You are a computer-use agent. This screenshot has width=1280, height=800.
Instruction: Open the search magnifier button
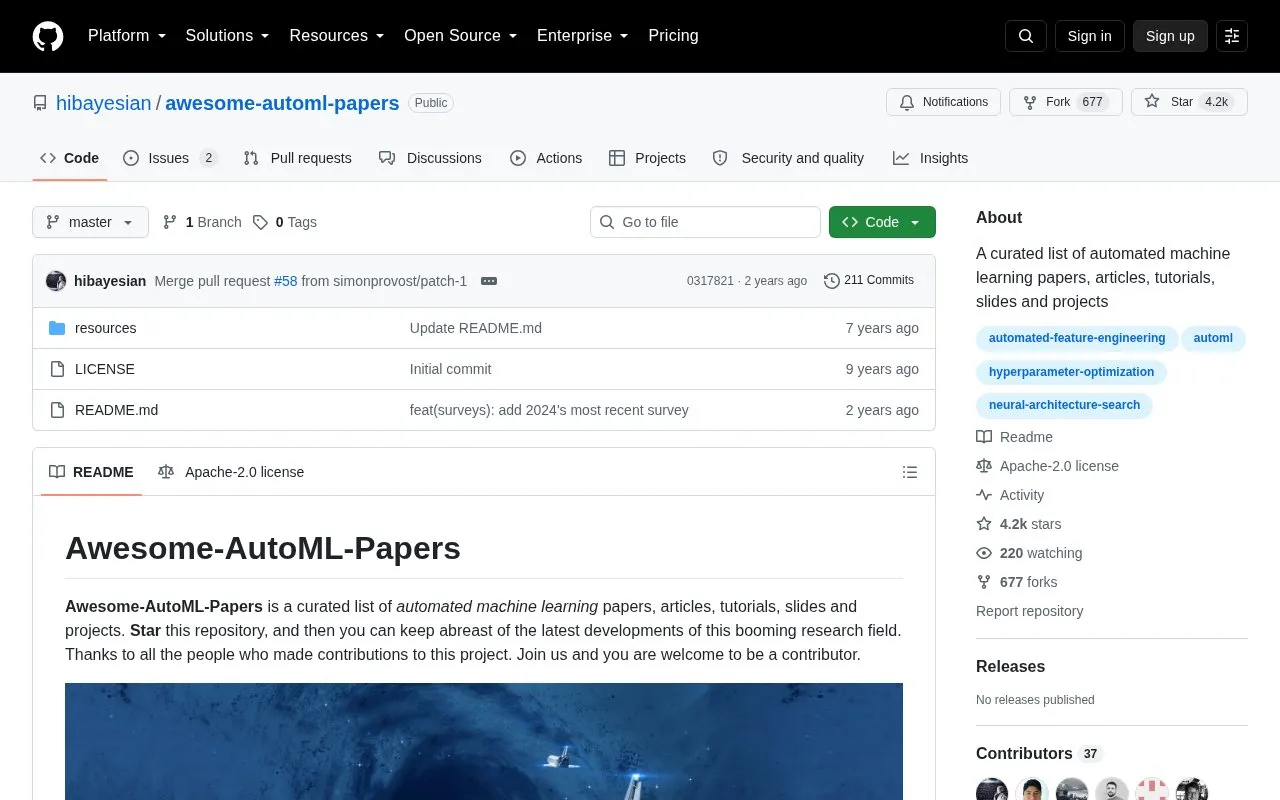coord(1026,36)
